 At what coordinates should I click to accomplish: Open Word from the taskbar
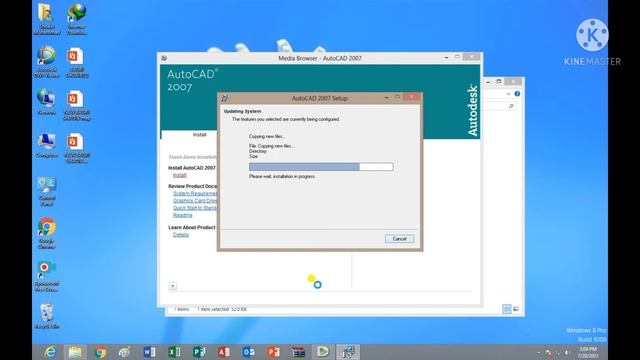149,352
